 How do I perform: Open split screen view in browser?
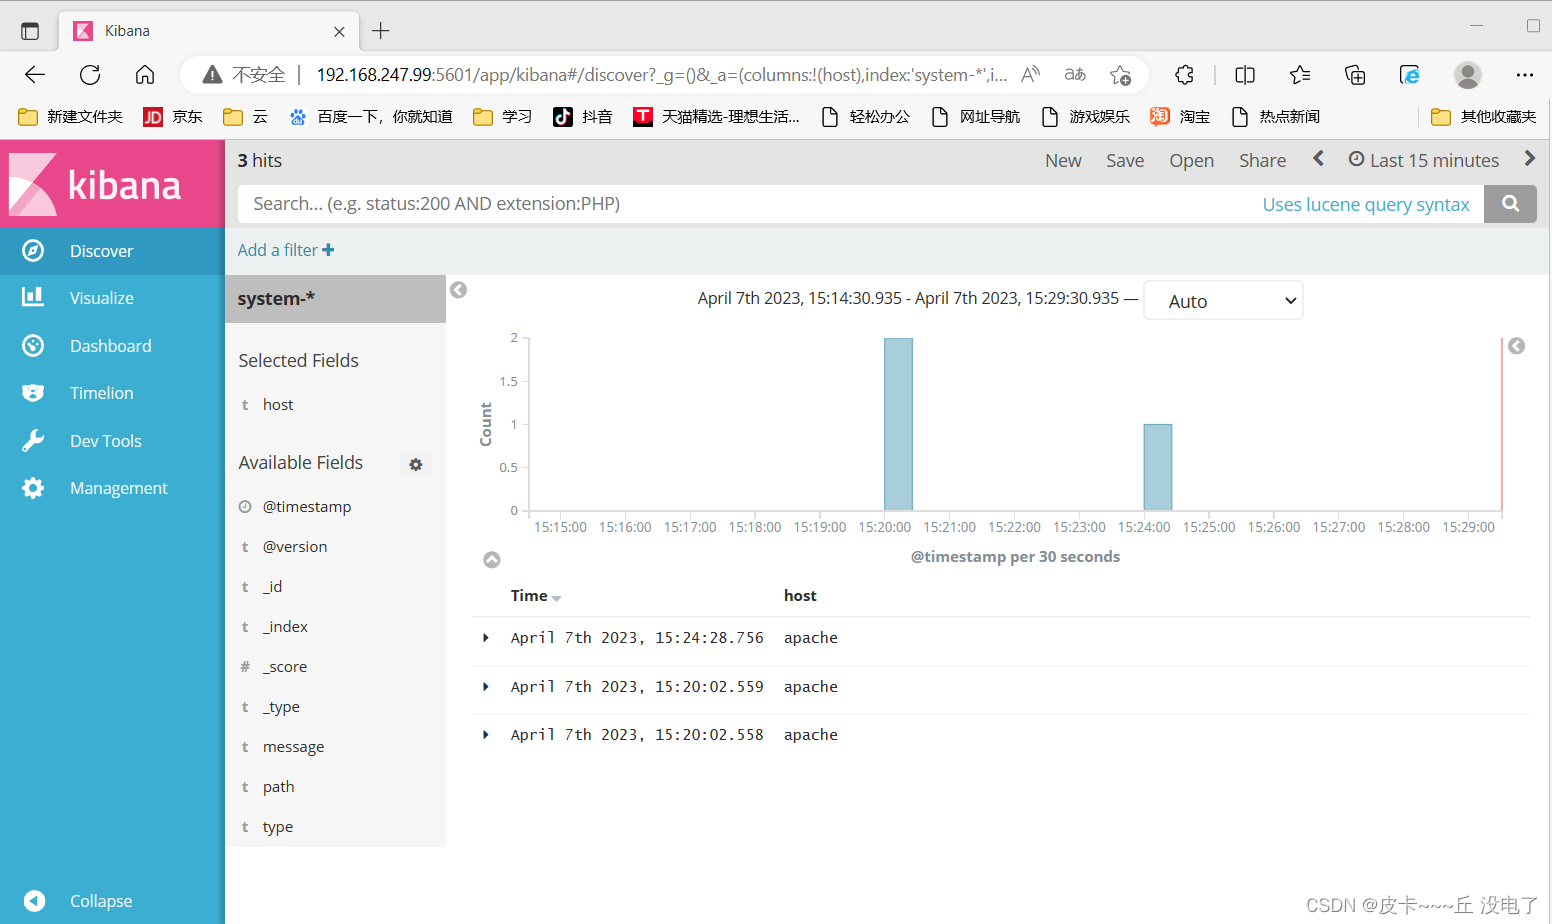click(x=1245, y=75)
